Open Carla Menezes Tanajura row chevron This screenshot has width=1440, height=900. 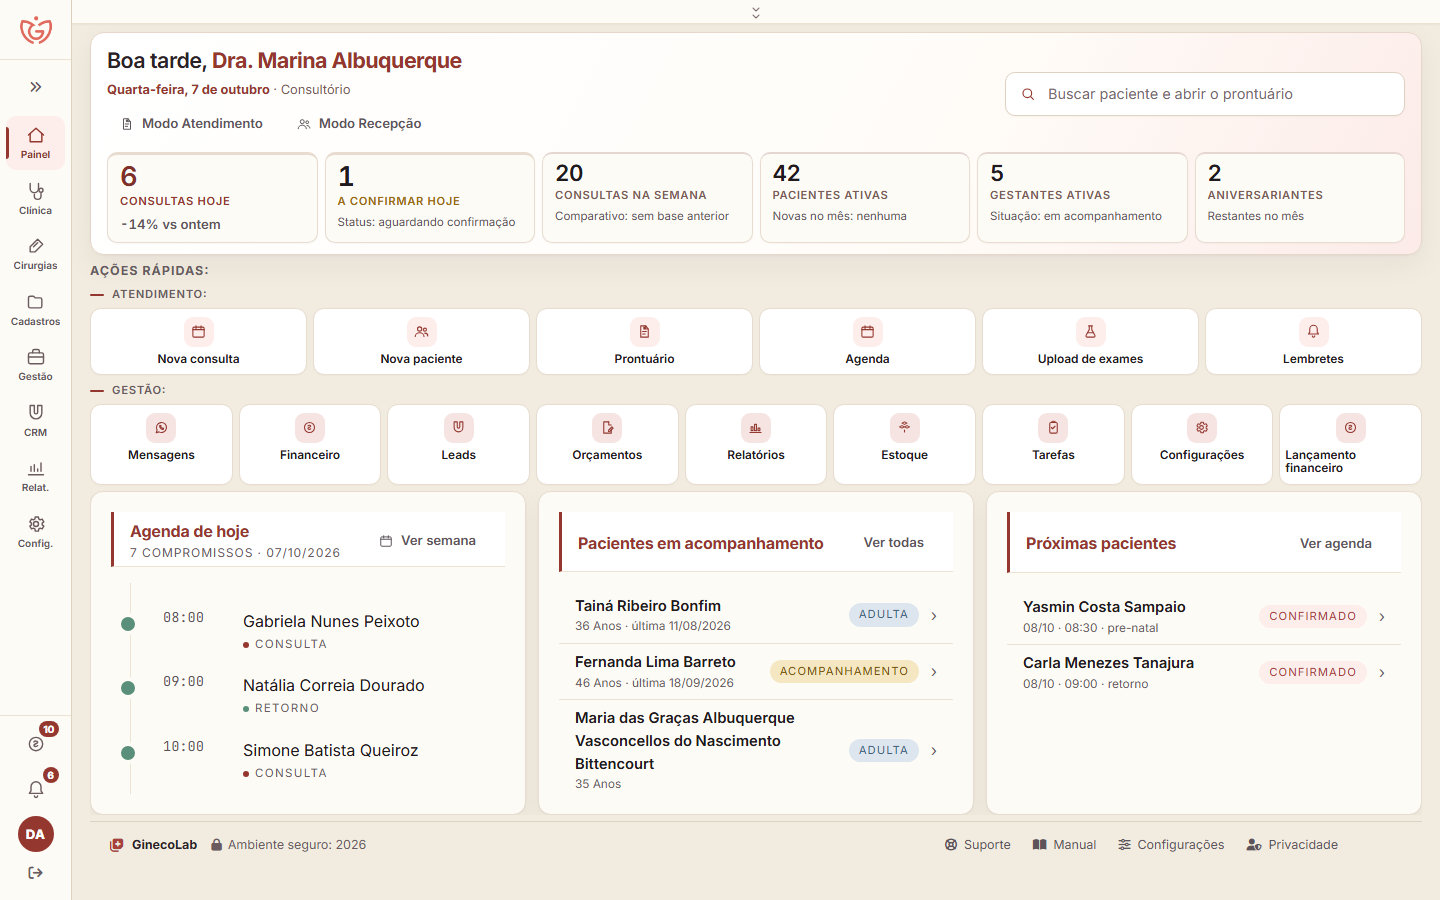pos(1382,673)
